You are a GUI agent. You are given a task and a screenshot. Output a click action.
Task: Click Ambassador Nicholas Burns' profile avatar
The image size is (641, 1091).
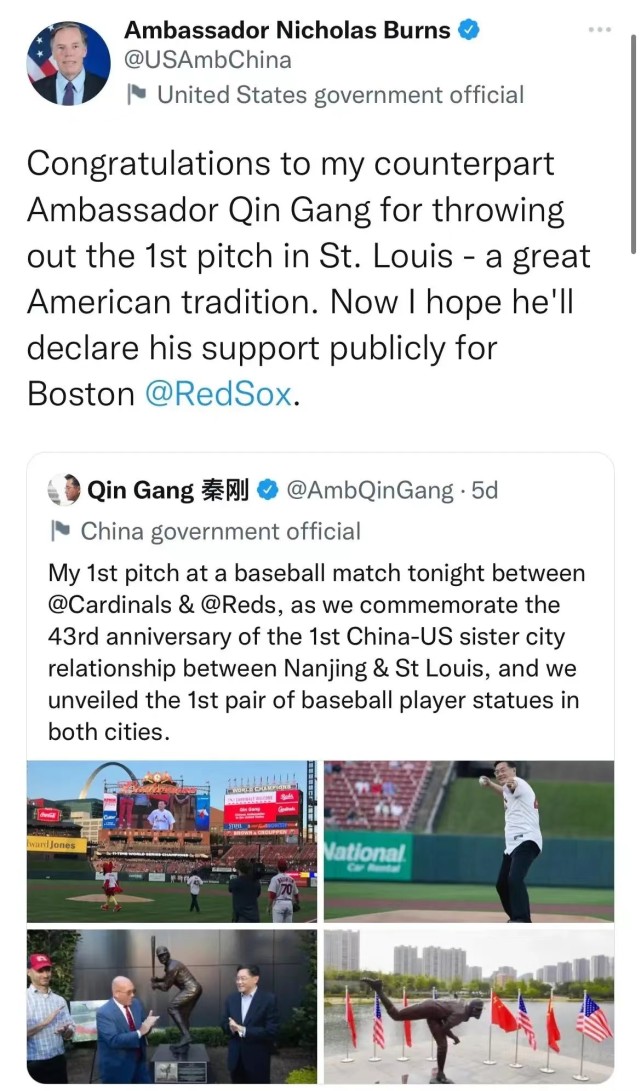tap(69, 64)
